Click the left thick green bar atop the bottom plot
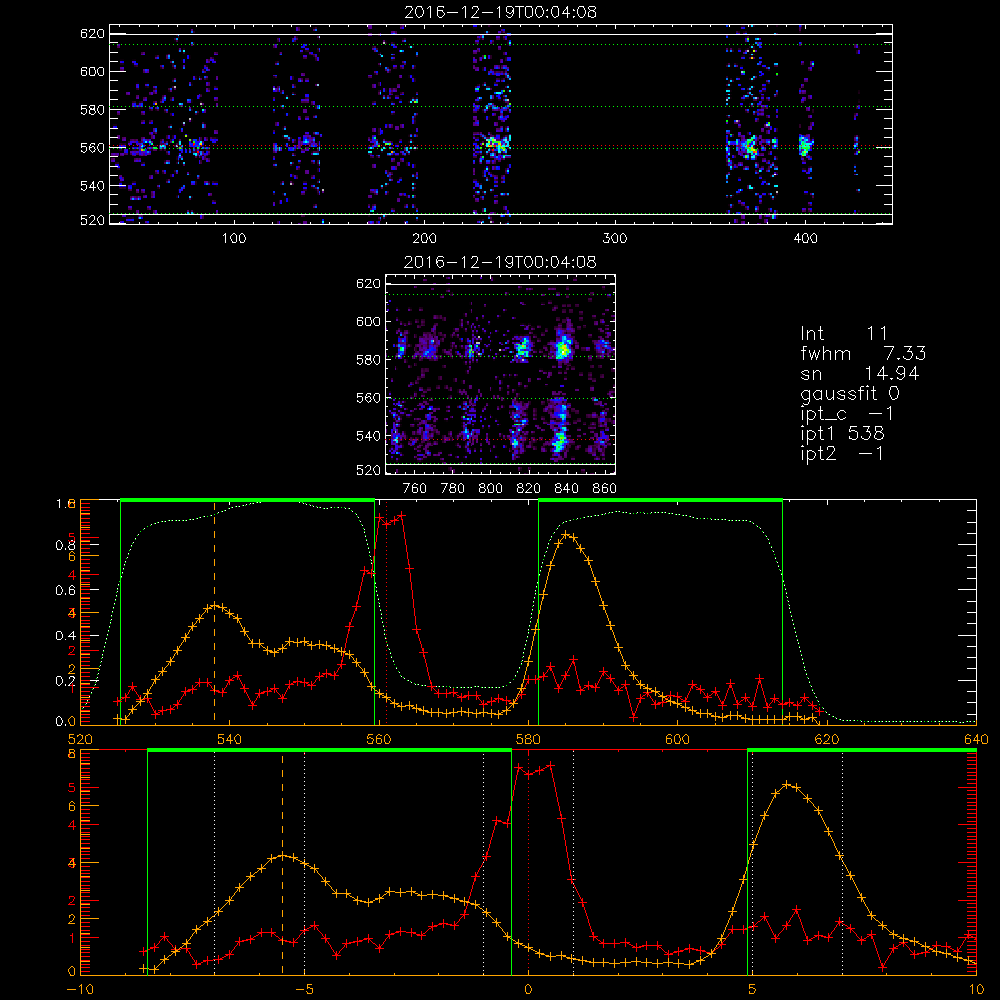This screenshot has height=1000, width=1000. pos(329,750)
